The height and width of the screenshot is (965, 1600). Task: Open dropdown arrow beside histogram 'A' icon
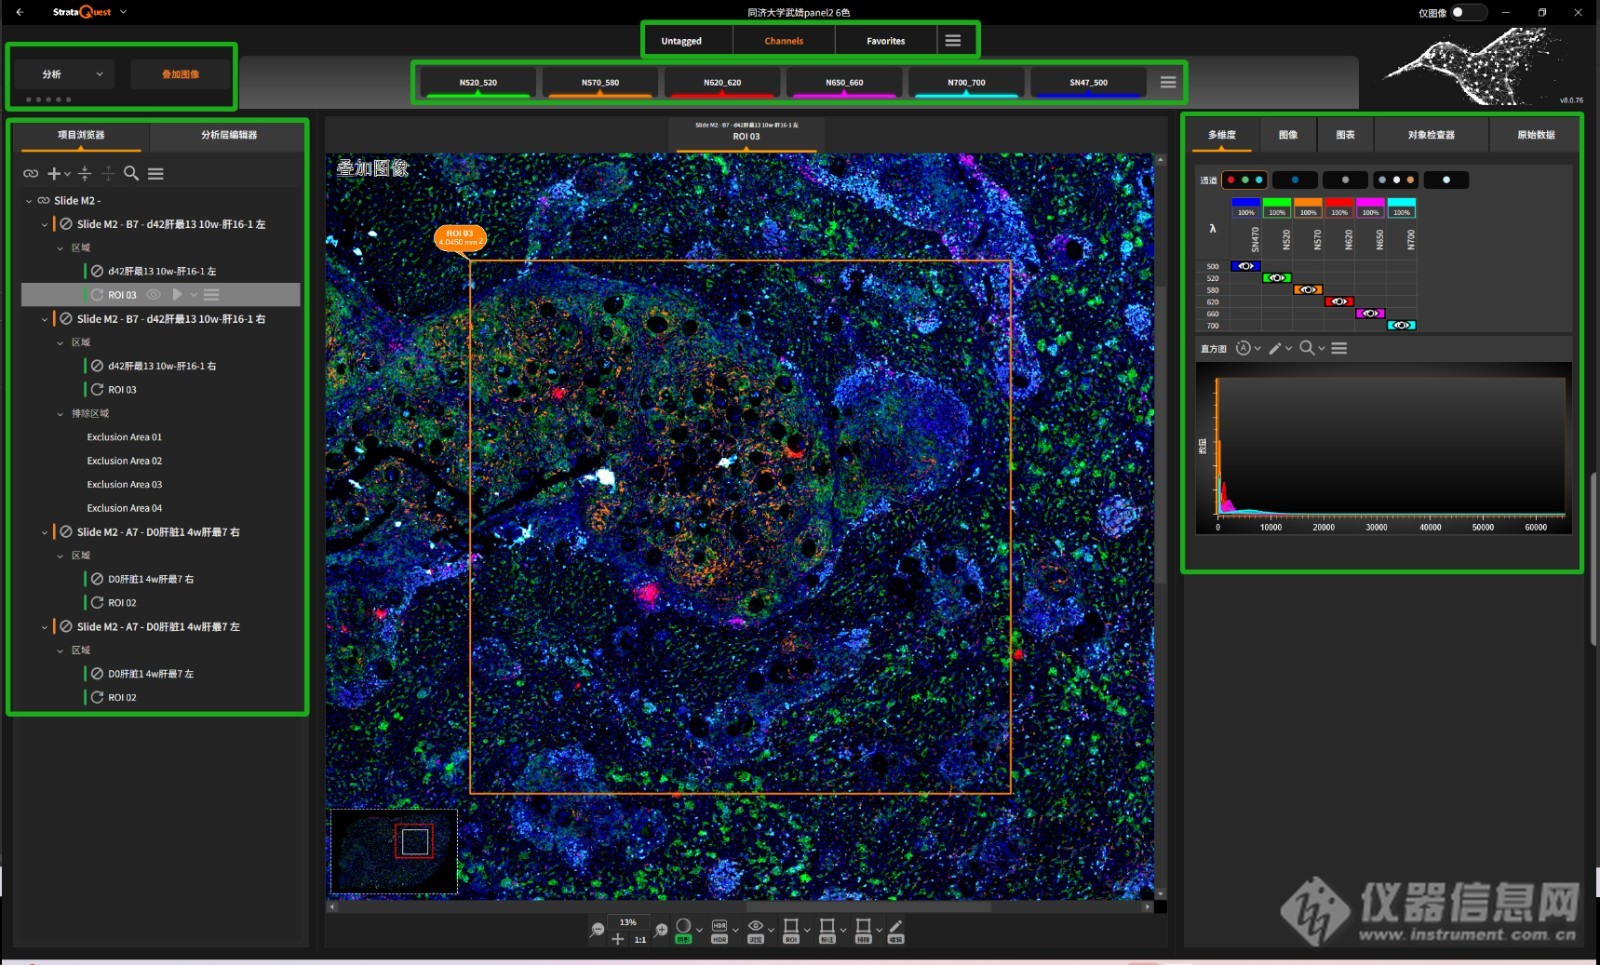[1257, 348]
